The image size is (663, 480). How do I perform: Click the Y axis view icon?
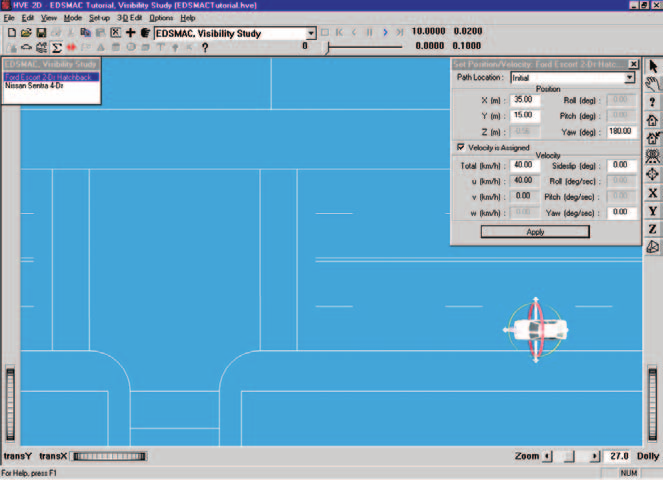652,211
